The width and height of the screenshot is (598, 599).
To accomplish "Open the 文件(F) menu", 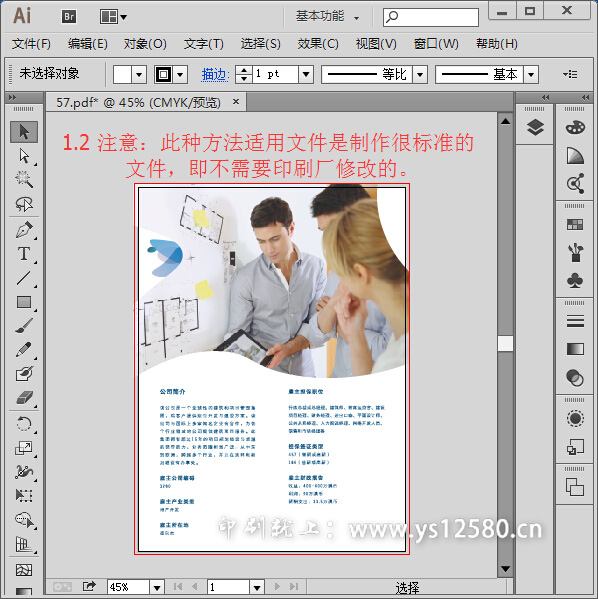I will (x=31, y=44).
